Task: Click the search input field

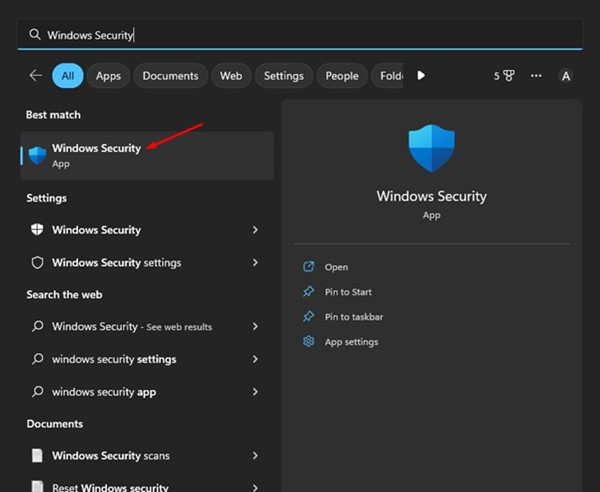Action: pos(300,34)
